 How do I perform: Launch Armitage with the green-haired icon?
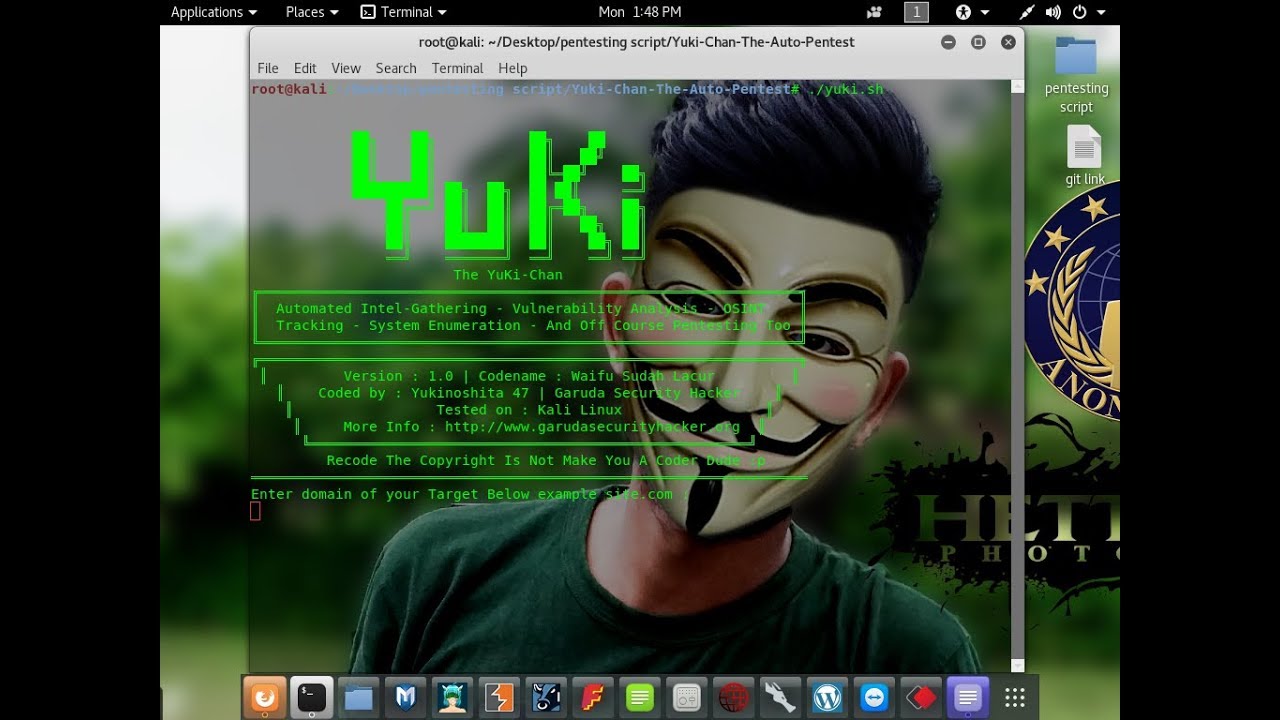453,697
